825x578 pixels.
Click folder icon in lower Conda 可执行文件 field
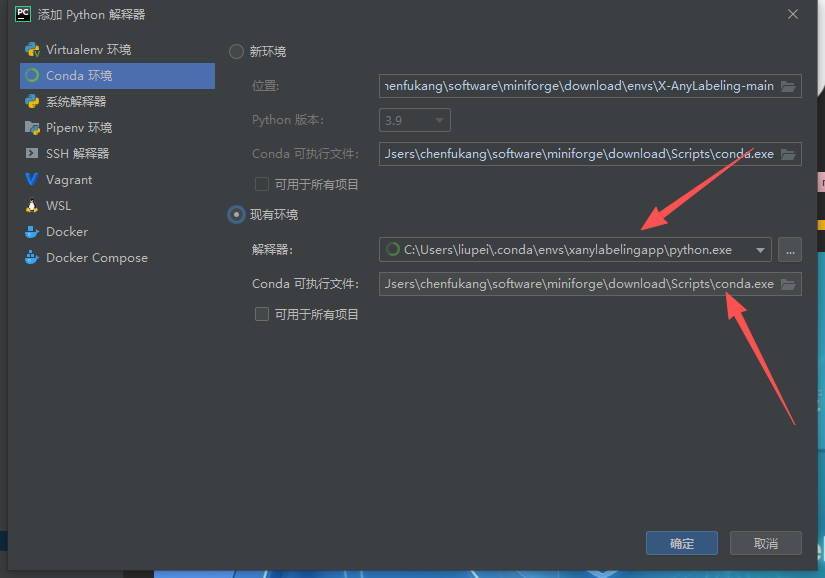click(x=788, y=285)
